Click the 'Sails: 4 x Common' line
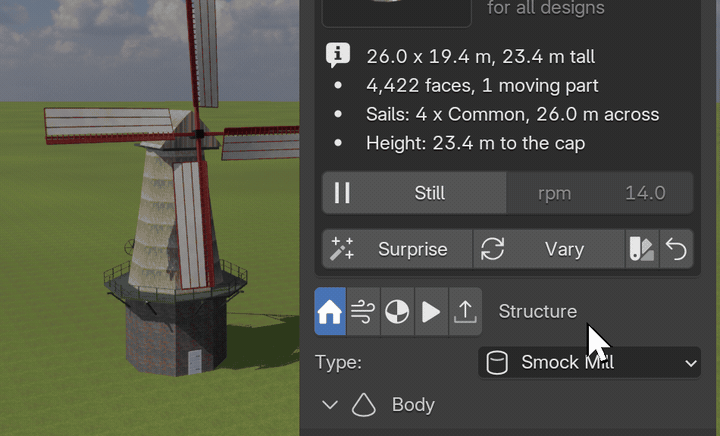The height and width of the screenshot is (436, 720). [x=512, y=114]
